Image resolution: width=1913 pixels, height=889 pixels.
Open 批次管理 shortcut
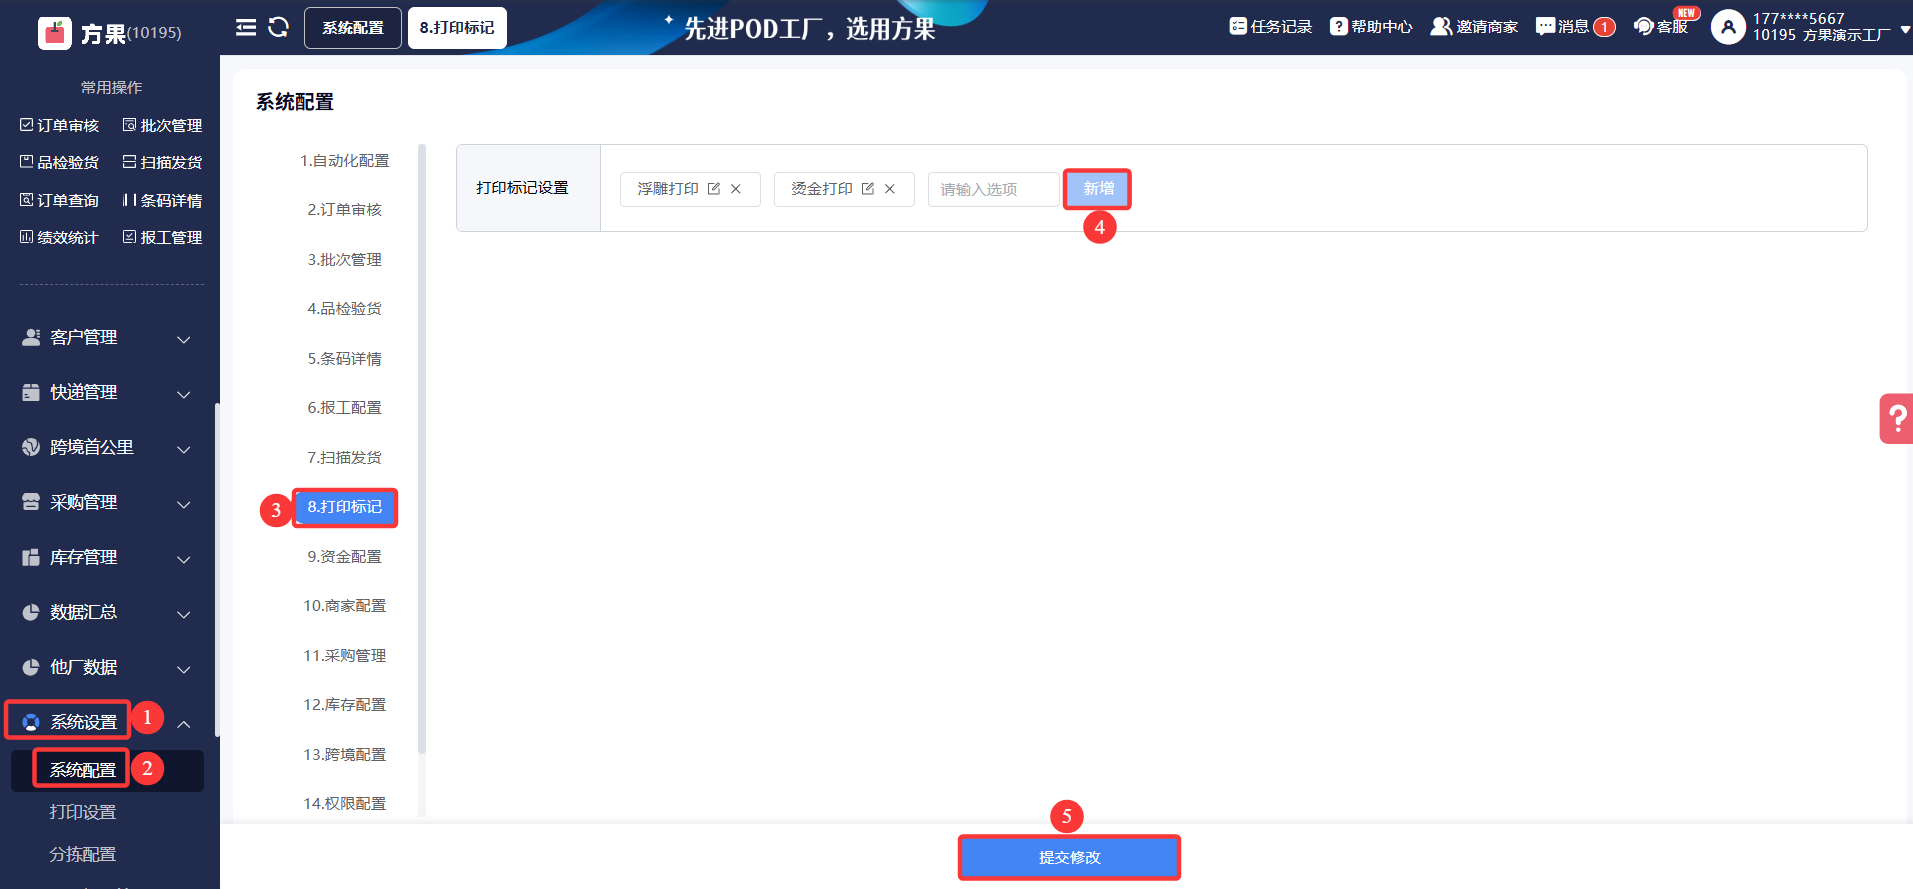click(x=162, y=125)
